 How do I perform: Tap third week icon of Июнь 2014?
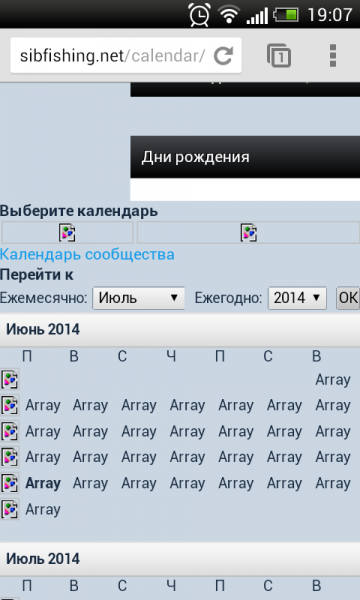click(10, 431)
